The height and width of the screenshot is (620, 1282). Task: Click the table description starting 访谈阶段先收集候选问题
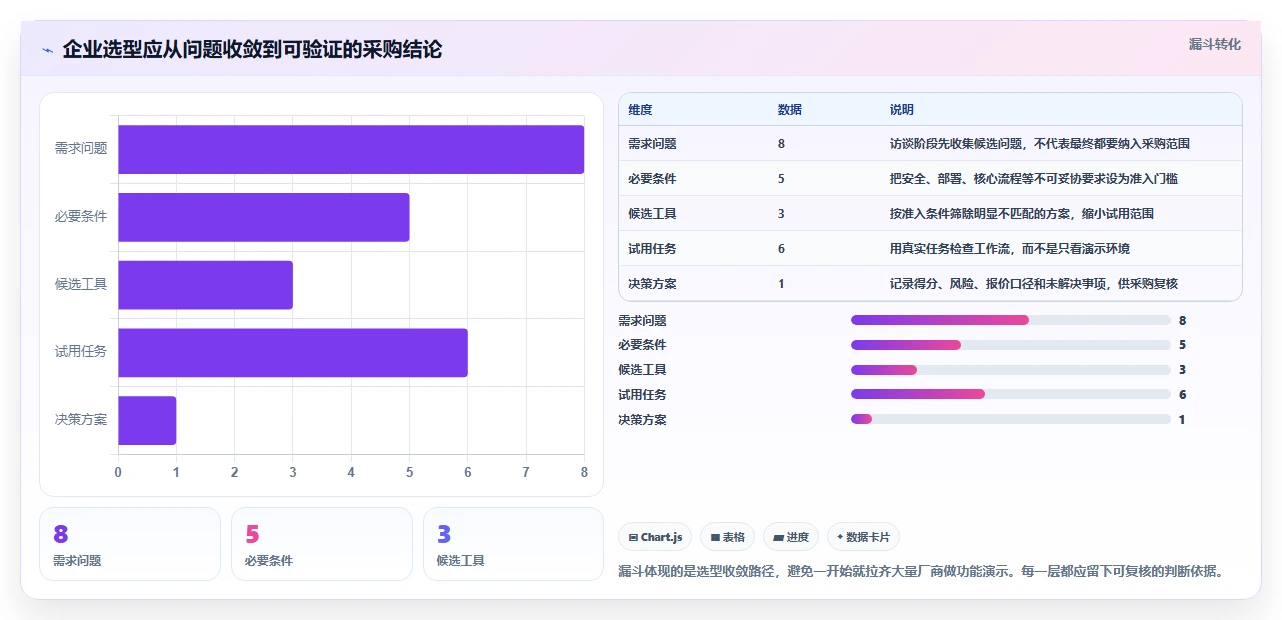(x=1039, y=143)
